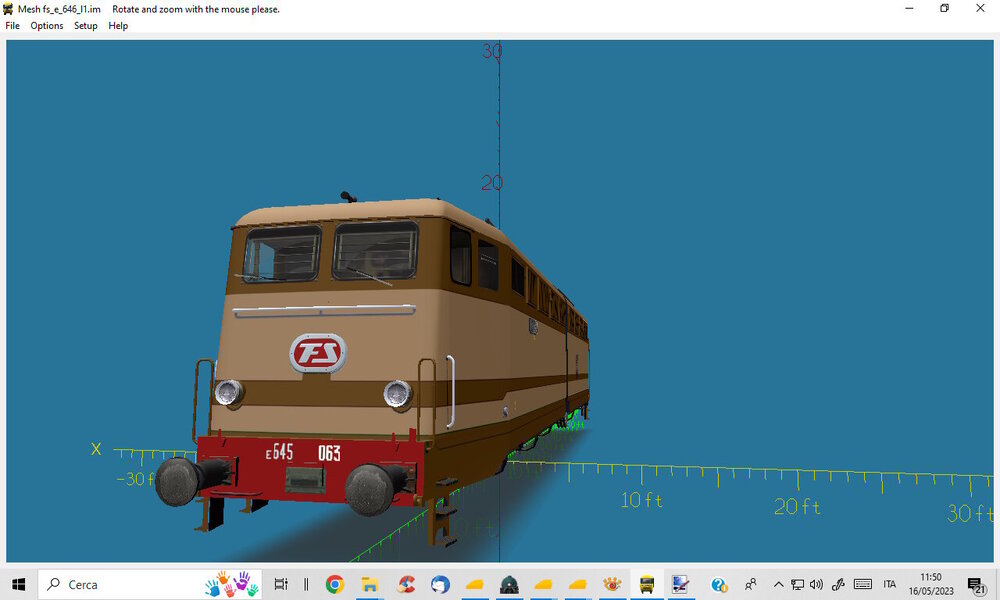
Task: Open the notification center with 21 alerts
Action: pos(976,584)
